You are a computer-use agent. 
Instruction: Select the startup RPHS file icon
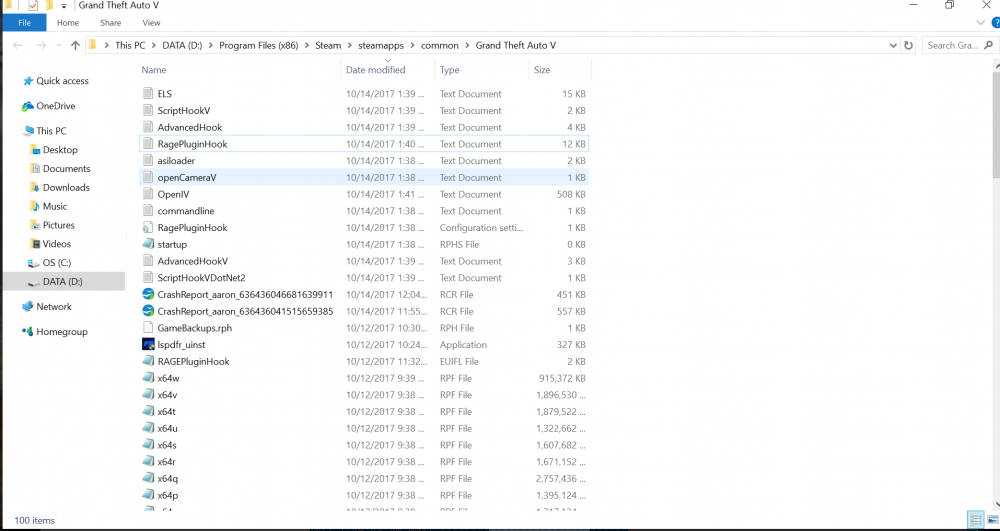tap(148, 244)
